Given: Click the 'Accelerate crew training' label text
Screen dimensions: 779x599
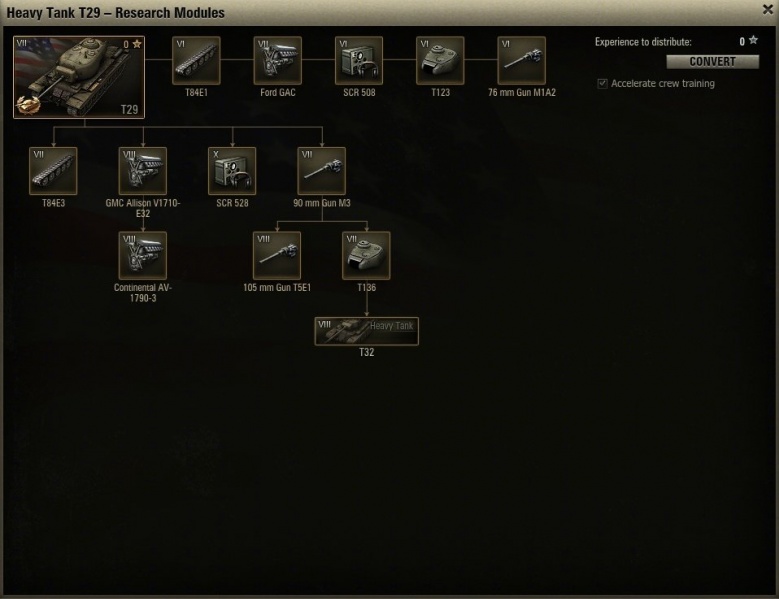Looking at the screenshot, I should [x=663, y=83].
